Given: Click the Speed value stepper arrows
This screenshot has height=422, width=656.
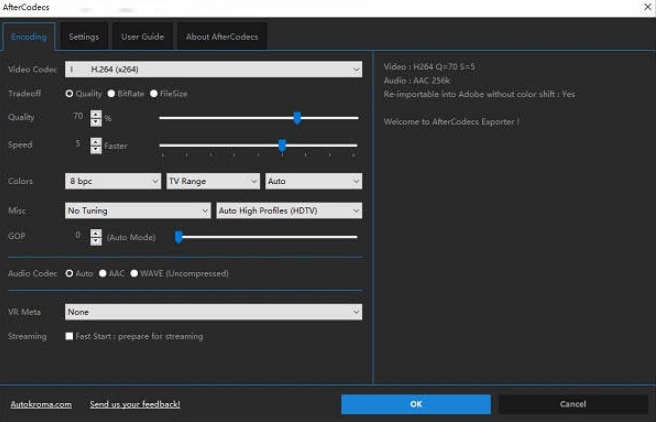Looking at the screenshot, I should tap(96, 145).
